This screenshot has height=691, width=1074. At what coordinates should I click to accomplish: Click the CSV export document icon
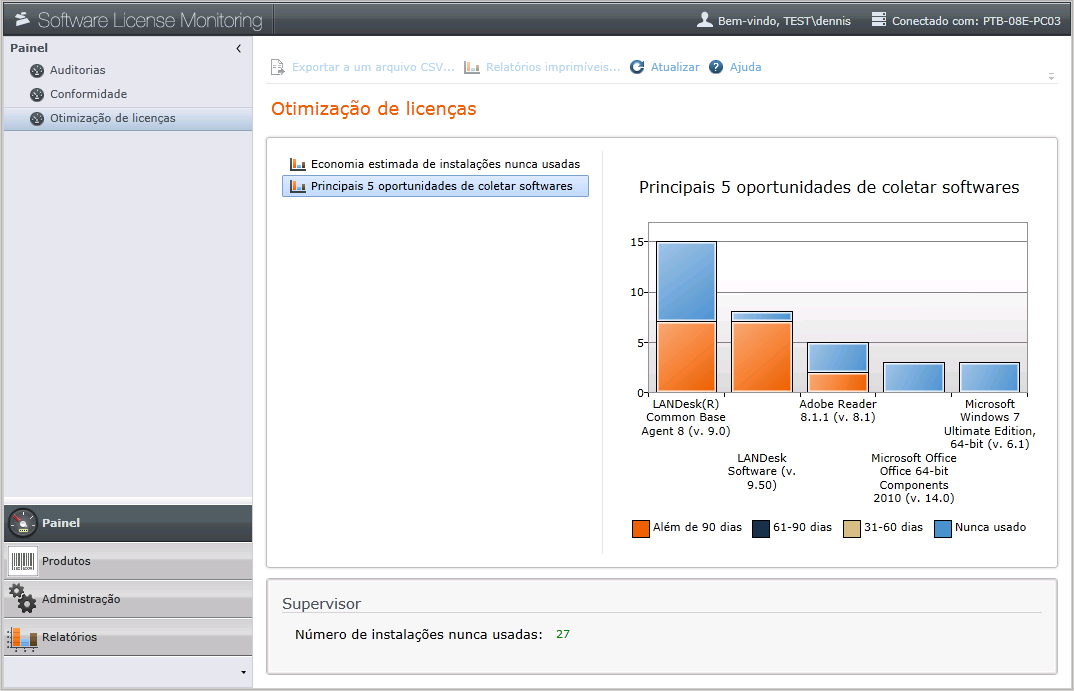point(277,67)
